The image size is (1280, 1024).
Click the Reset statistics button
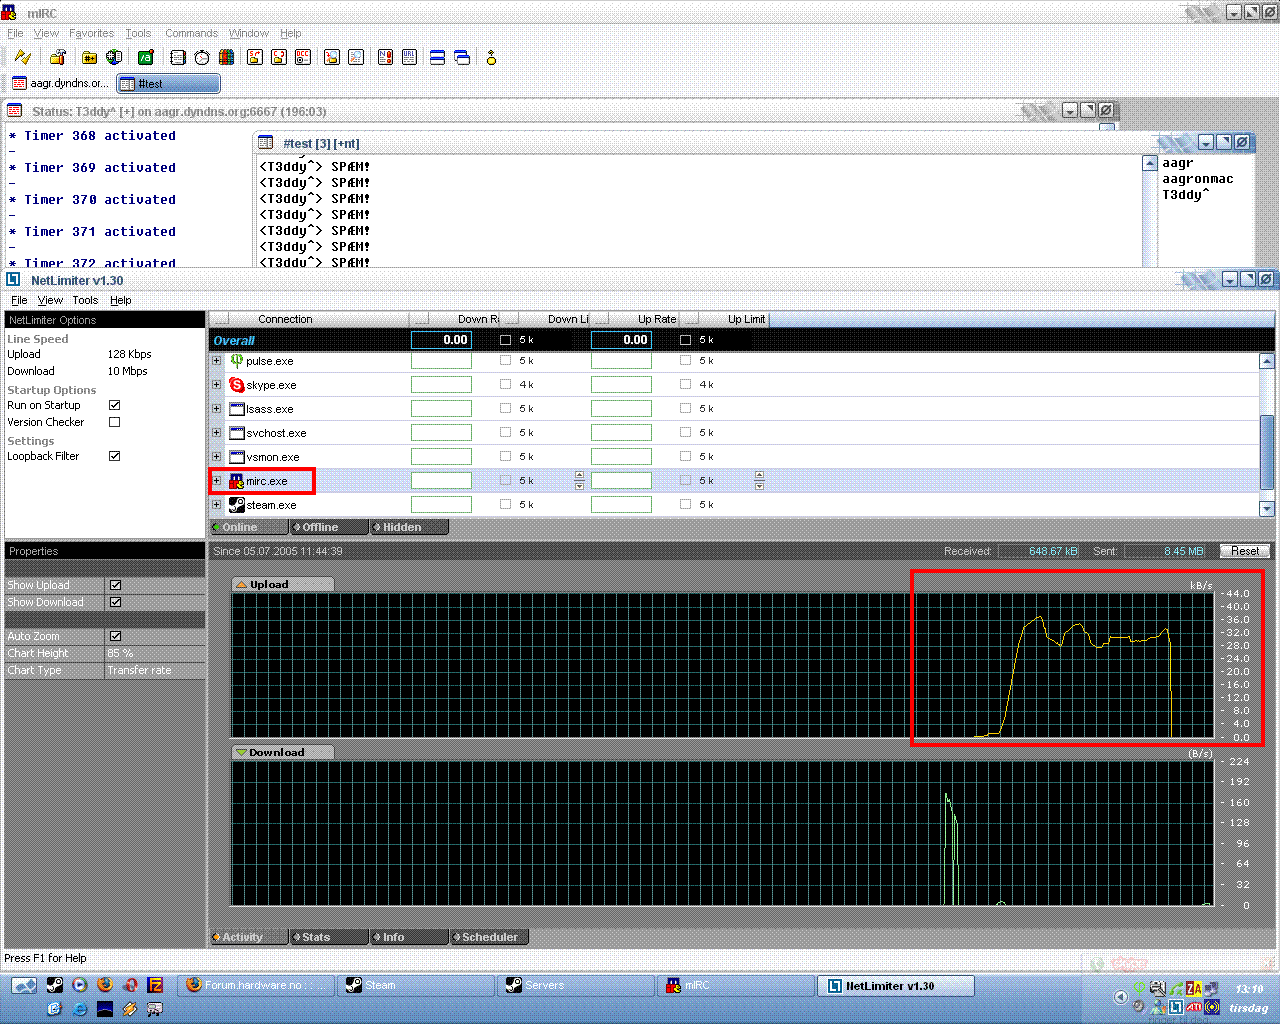pos(1245,551)
